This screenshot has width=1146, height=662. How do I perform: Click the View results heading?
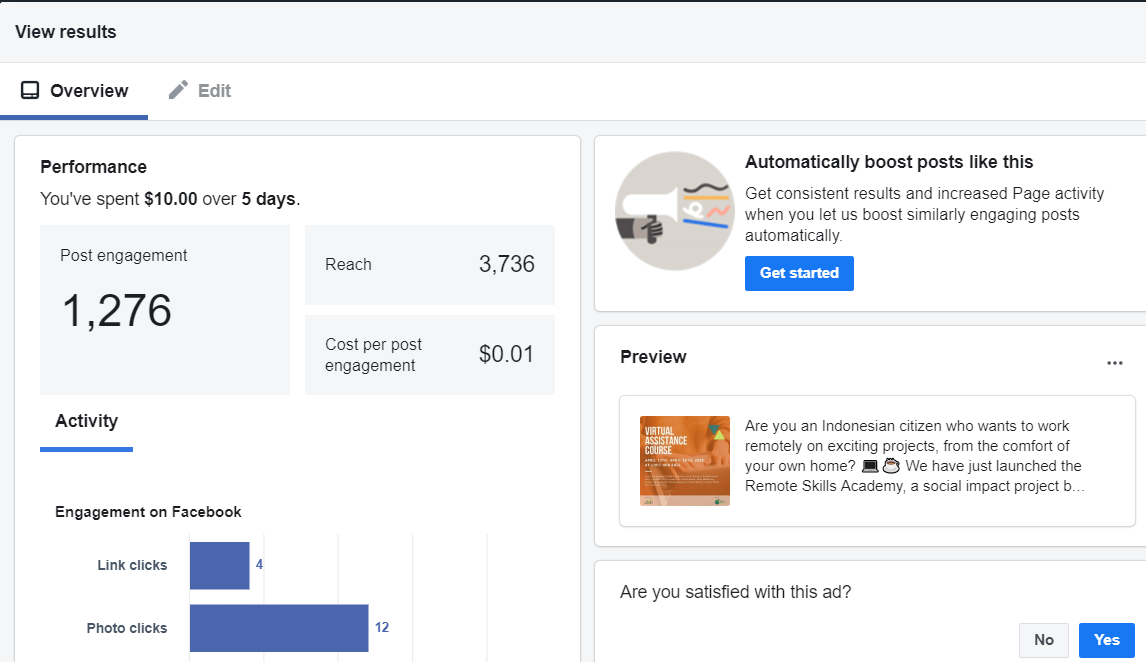[66, 32]
